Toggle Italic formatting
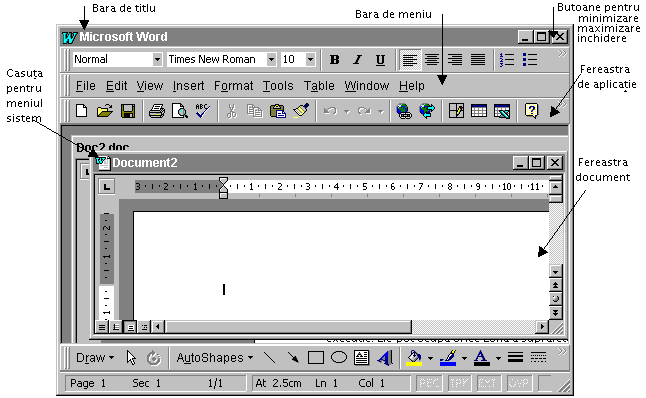 click(x=357, y=60)
